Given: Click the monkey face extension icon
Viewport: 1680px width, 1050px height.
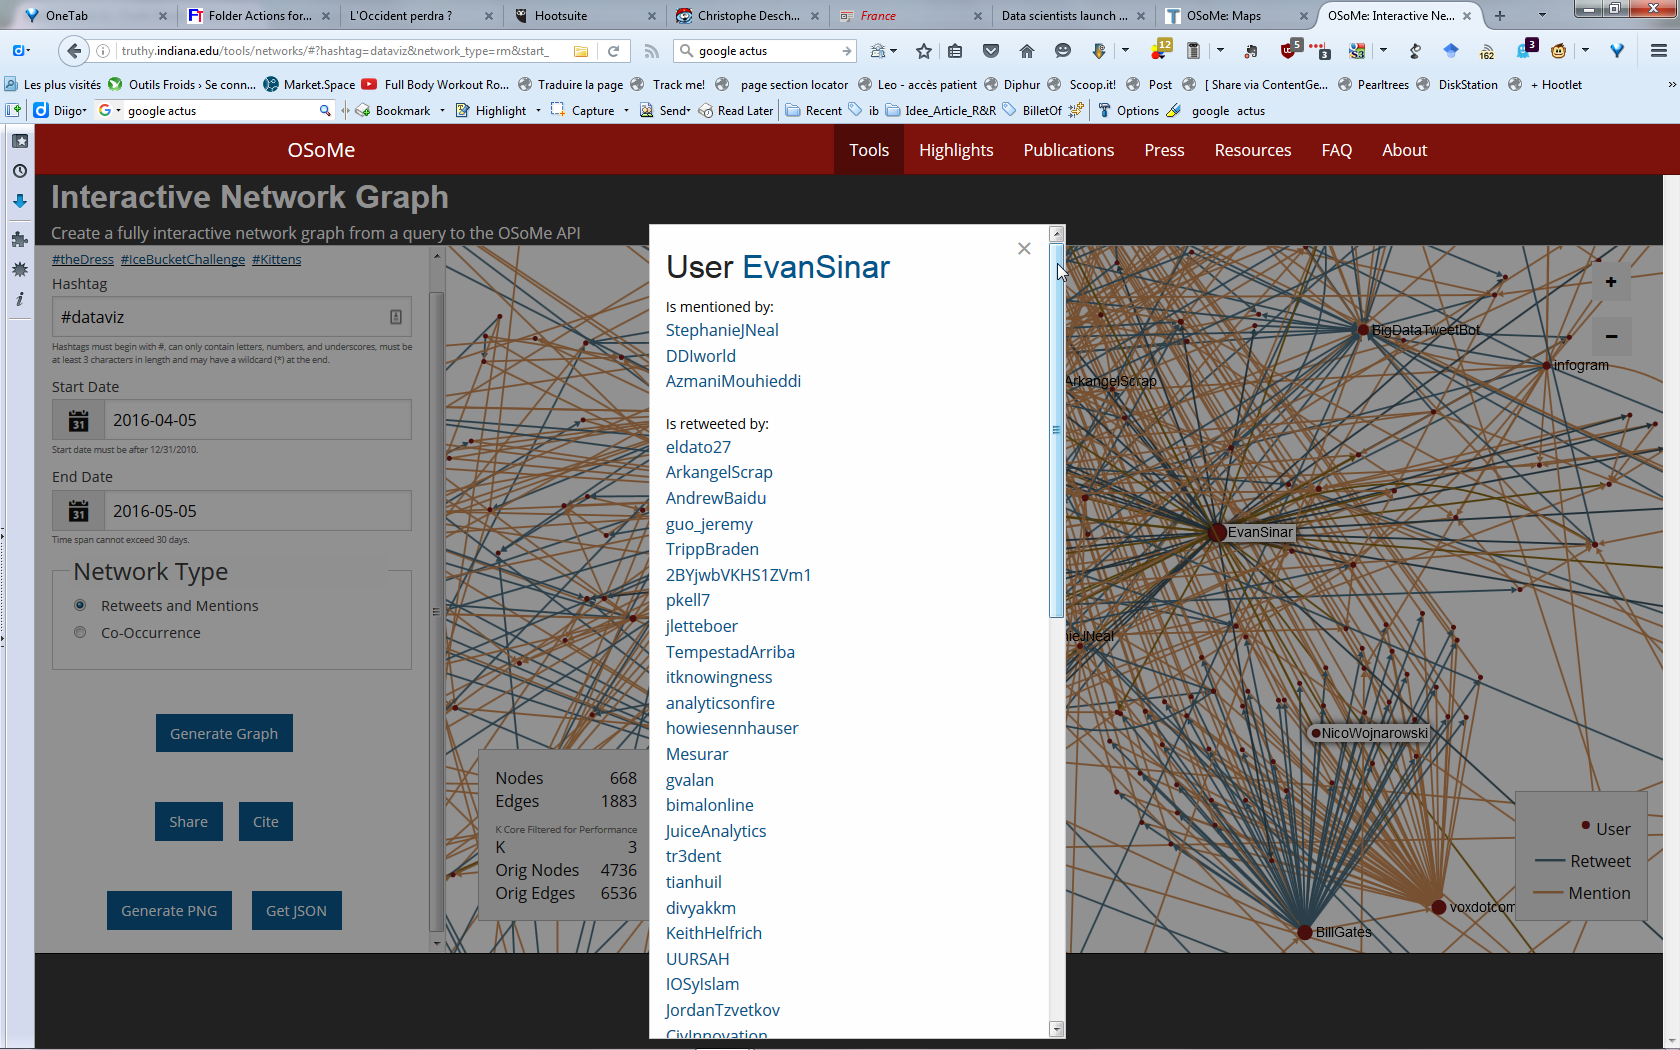Looking at the screenshot, I should (x=1558, y=51).
